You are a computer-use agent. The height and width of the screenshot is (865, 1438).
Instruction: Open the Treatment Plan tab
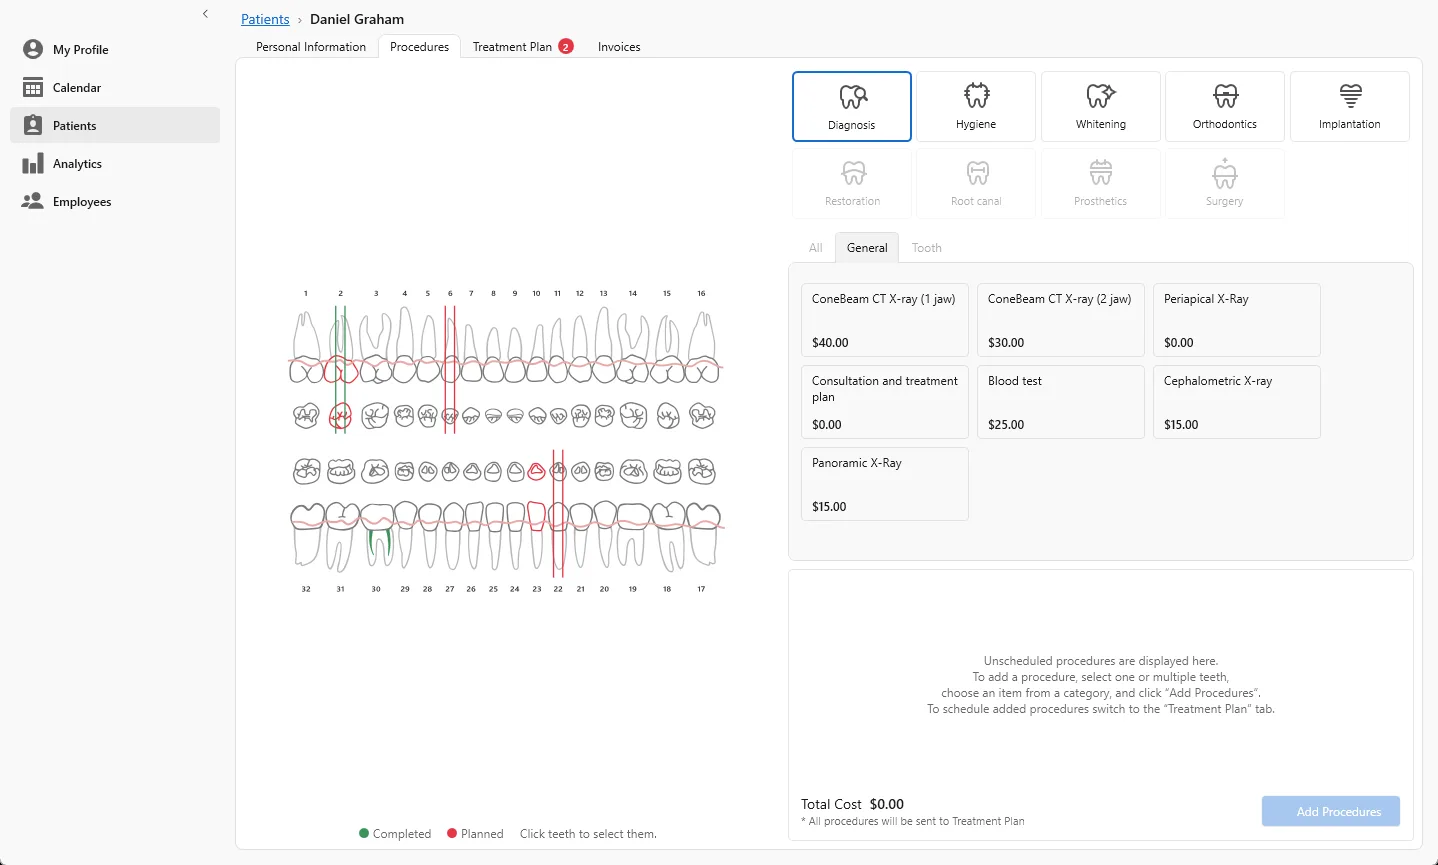523,47
